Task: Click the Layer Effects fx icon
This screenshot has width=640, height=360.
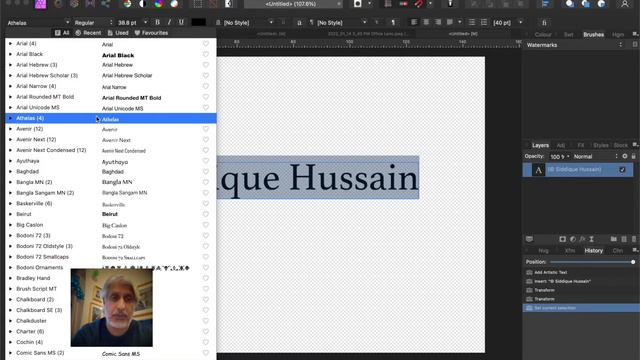Action: [x=582, y=239]
